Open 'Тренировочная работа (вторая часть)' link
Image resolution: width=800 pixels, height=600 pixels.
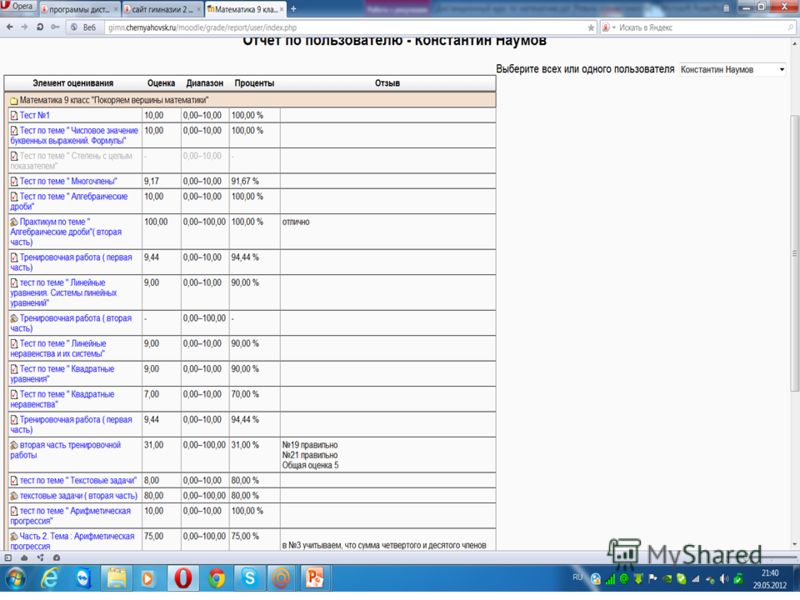[71, 323]
